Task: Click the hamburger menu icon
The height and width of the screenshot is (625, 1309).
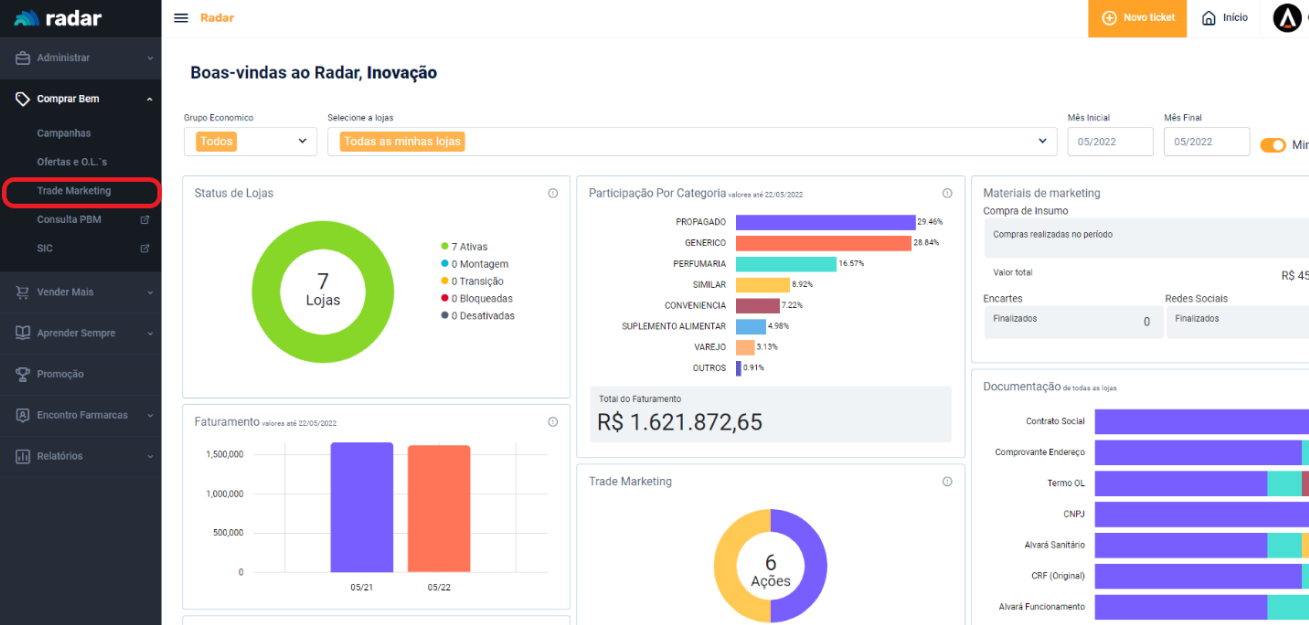Action: (181, 18)
